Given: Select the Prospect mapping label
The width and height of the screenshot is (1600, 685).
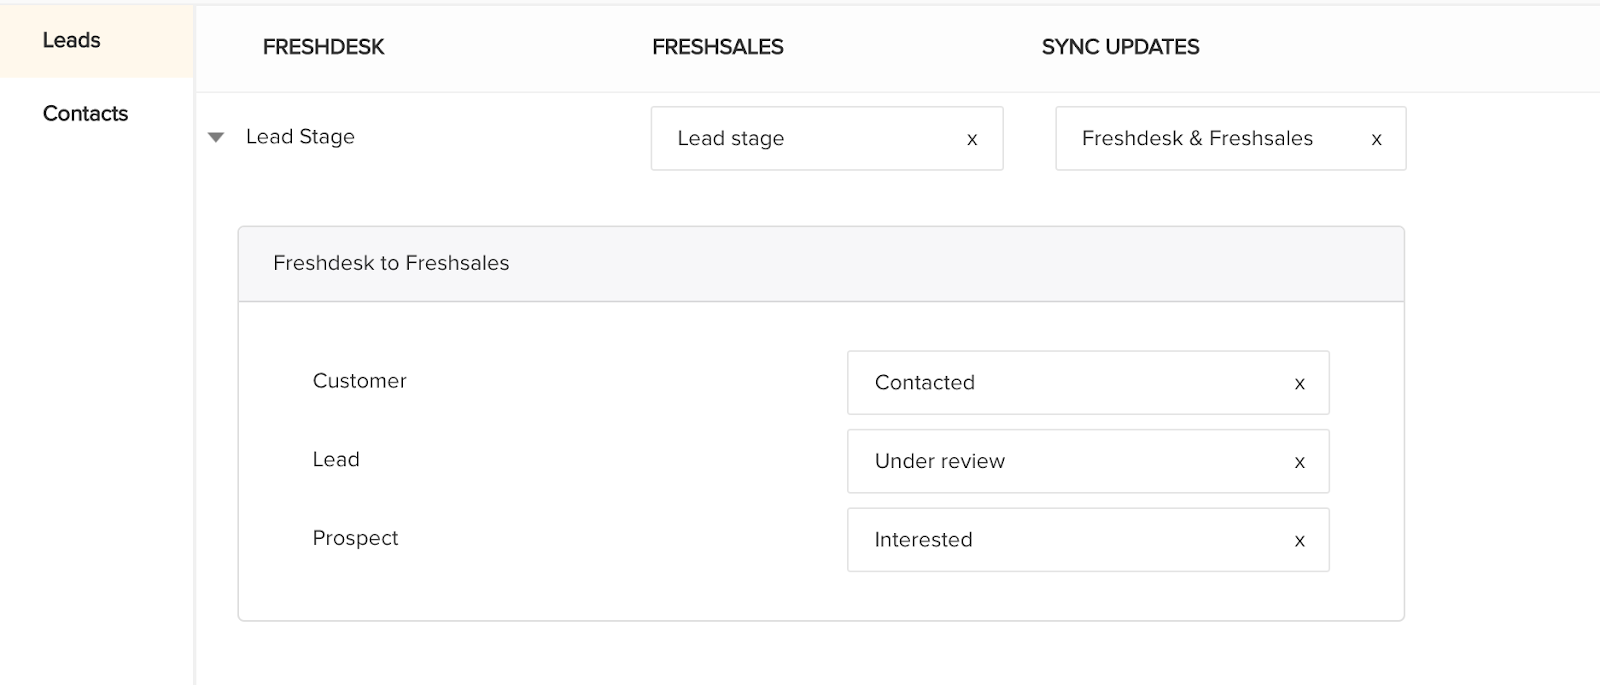Looking at the screenshot, I should 355,538.
